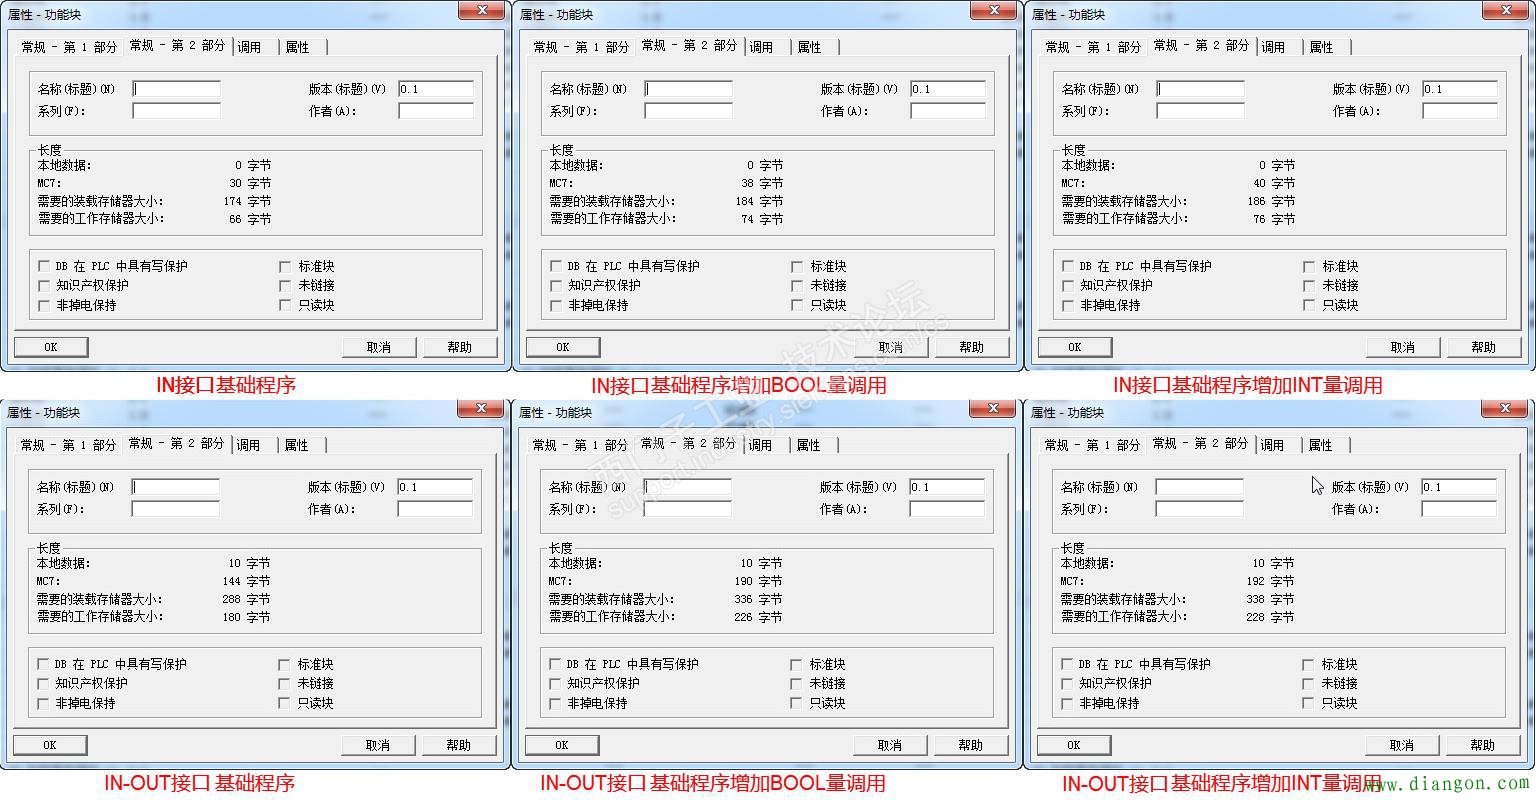The image size is (1536, 800).
Task: Open 调用 tab in the MC7 192 字节 dialog
Action: pyautogui.click(x=1272, y=445)
